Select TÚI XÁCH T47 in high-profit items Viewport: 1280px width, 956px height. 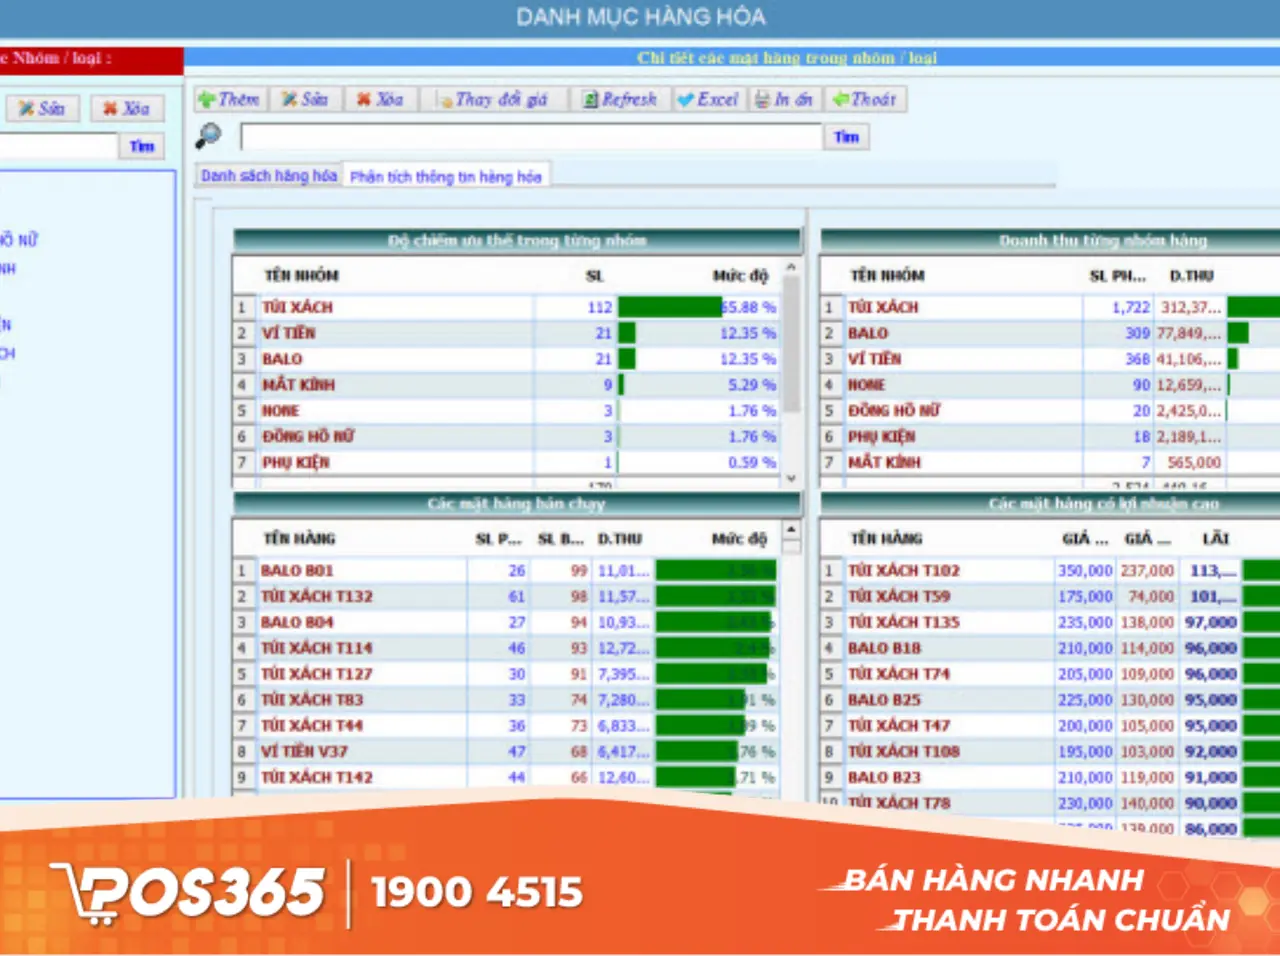pyautogui.click(x=1050, y=725)
